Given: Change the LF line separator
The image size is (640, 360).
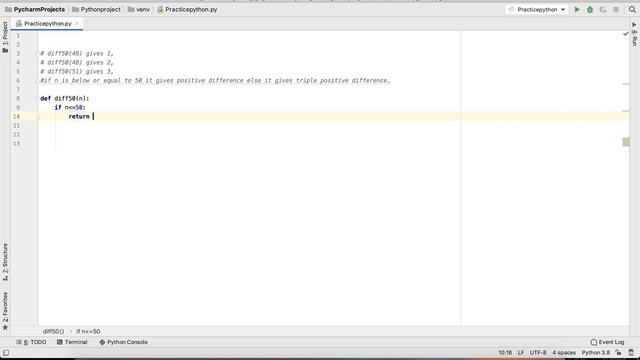Looking at the screenshot, I should click(521, 353).
